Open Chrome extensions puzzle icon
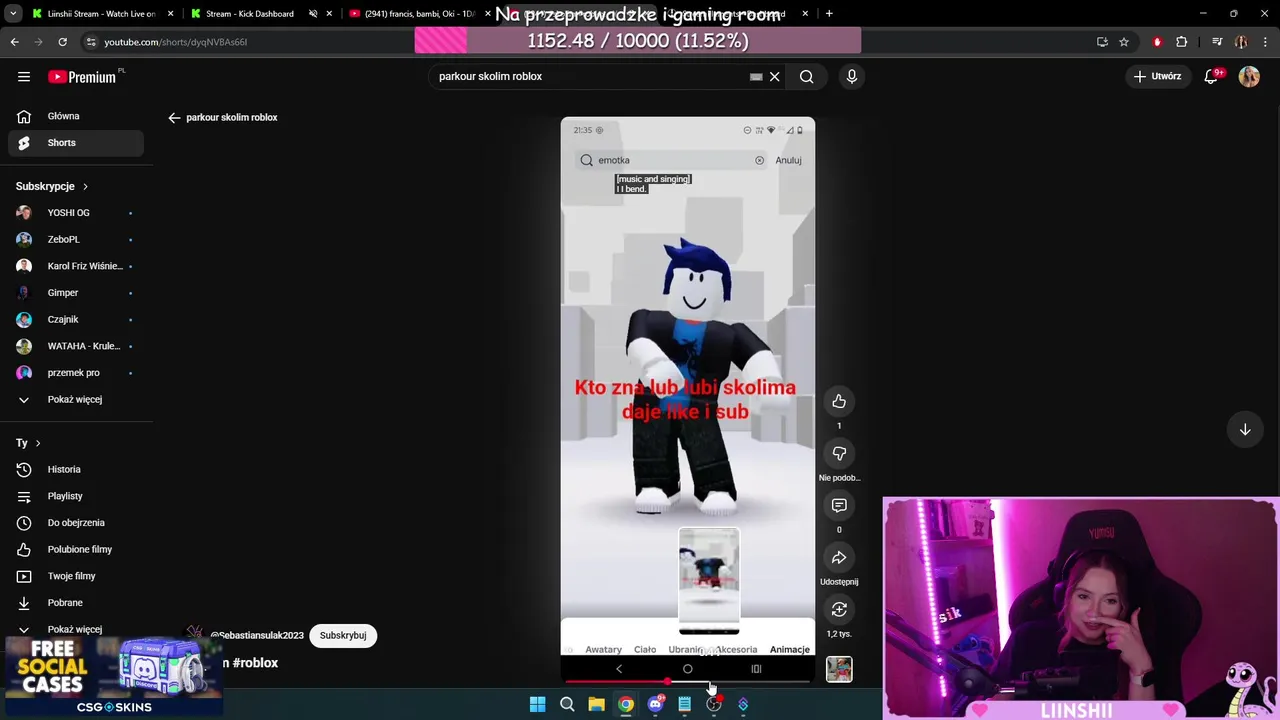This screenshot has width=1280, height=720. coord(1182,42)
